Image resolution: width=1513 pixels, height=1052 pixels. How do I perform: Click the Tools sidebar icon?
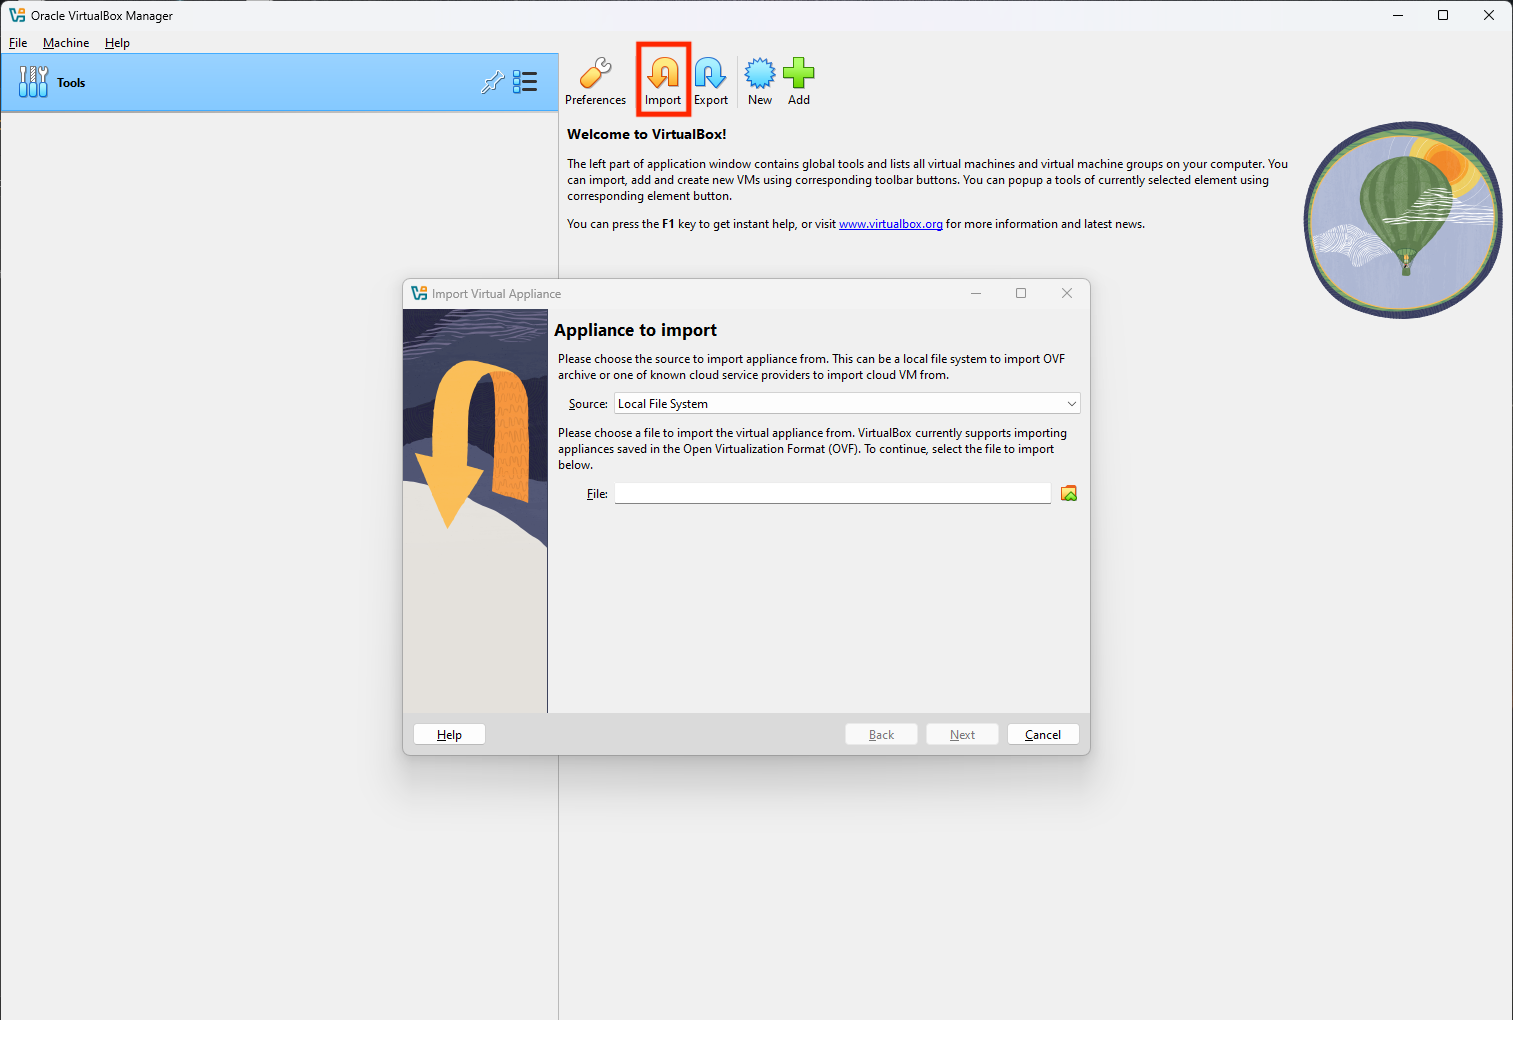point(33,81)
